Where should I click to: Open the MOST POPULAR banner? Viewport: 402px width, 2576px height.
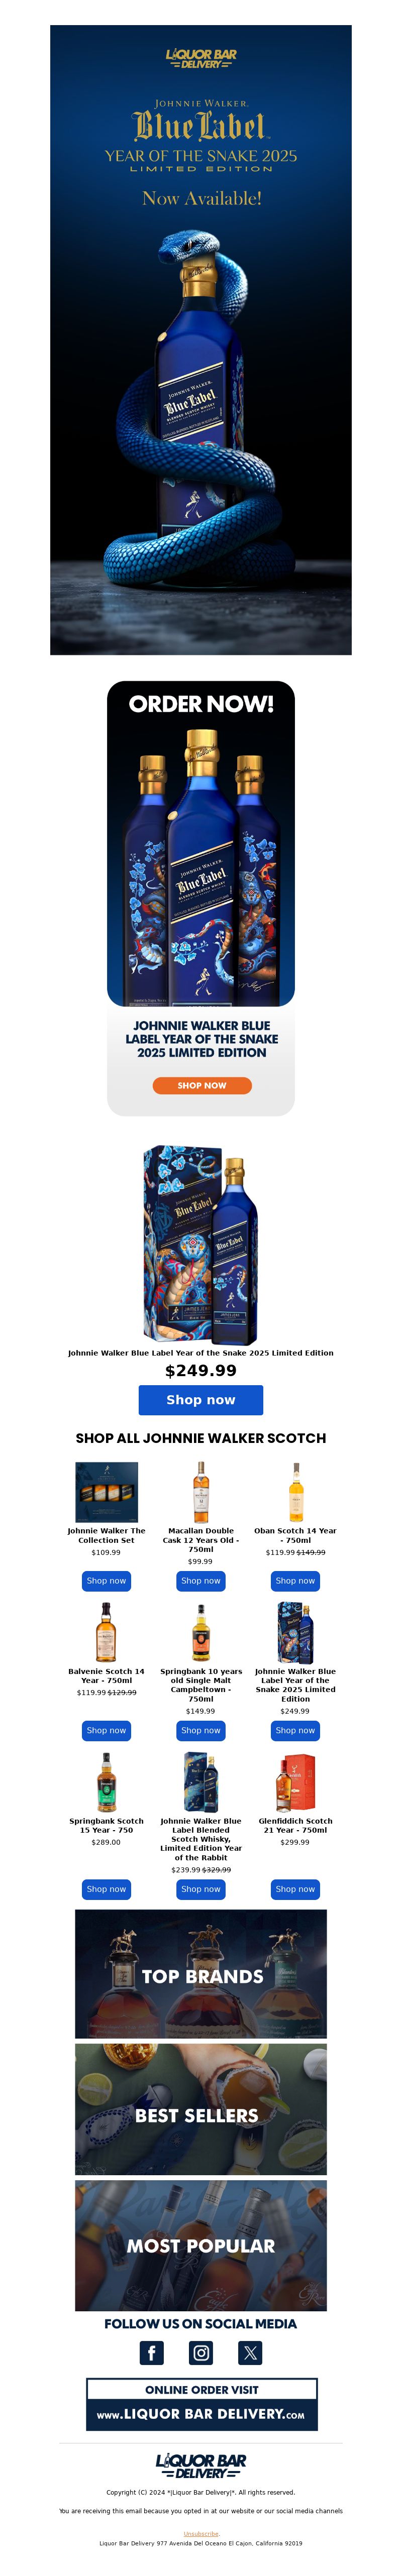click(x=201, y=2245)
